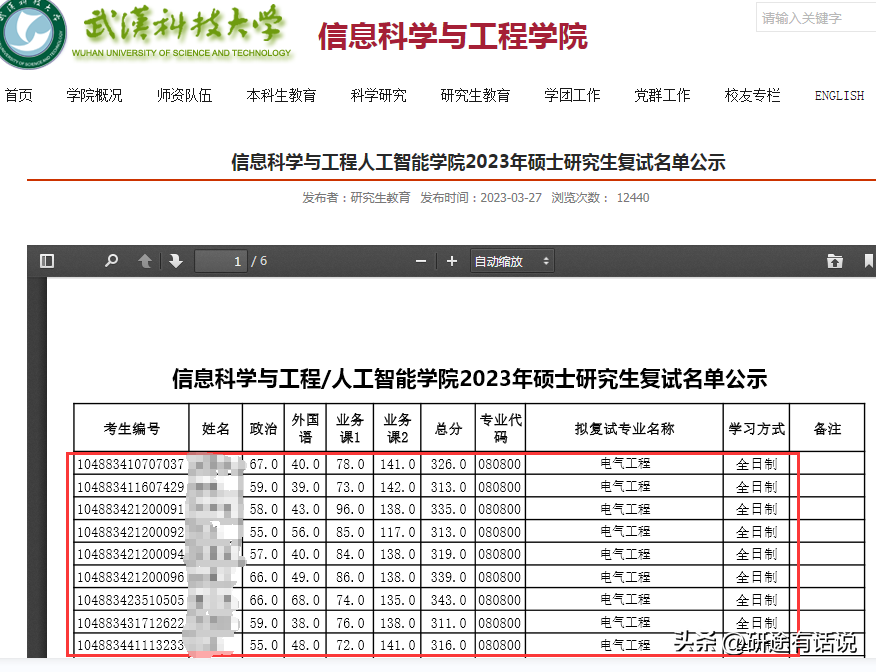Click the 业务课2 column header

point(397,428)
